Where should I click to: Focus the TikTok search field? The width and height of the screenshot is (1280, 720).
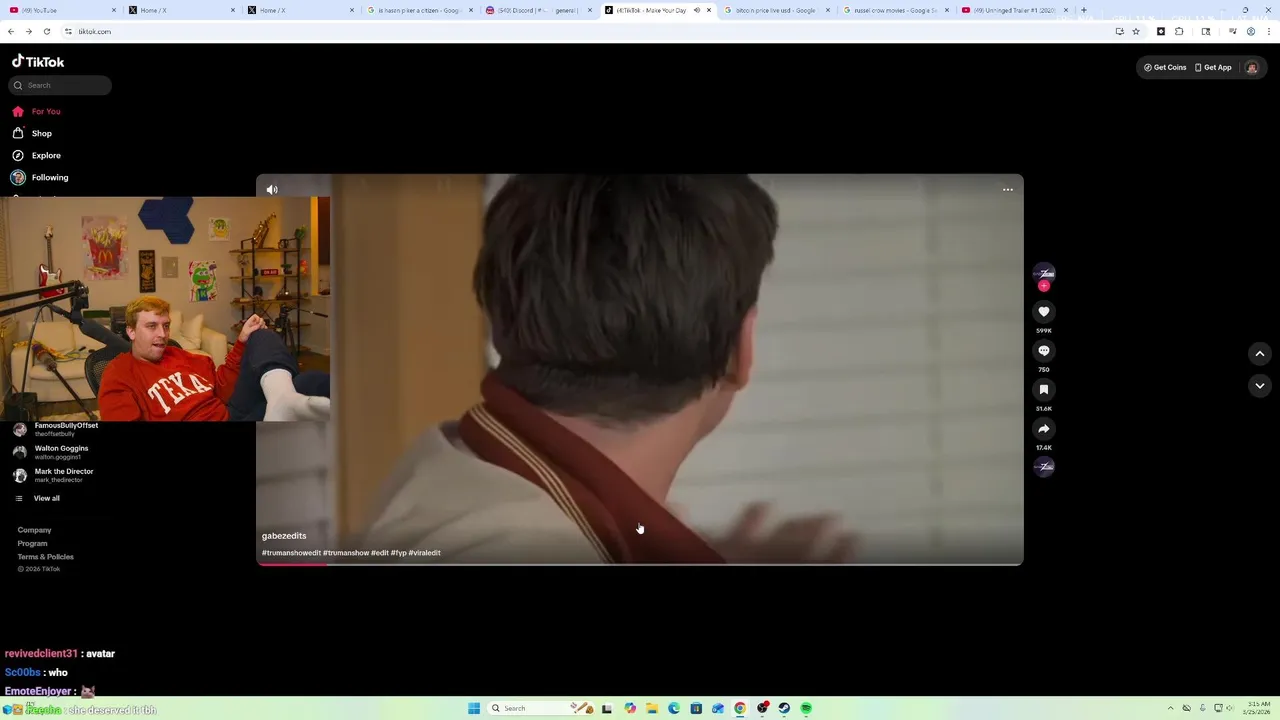click(60, 85)
